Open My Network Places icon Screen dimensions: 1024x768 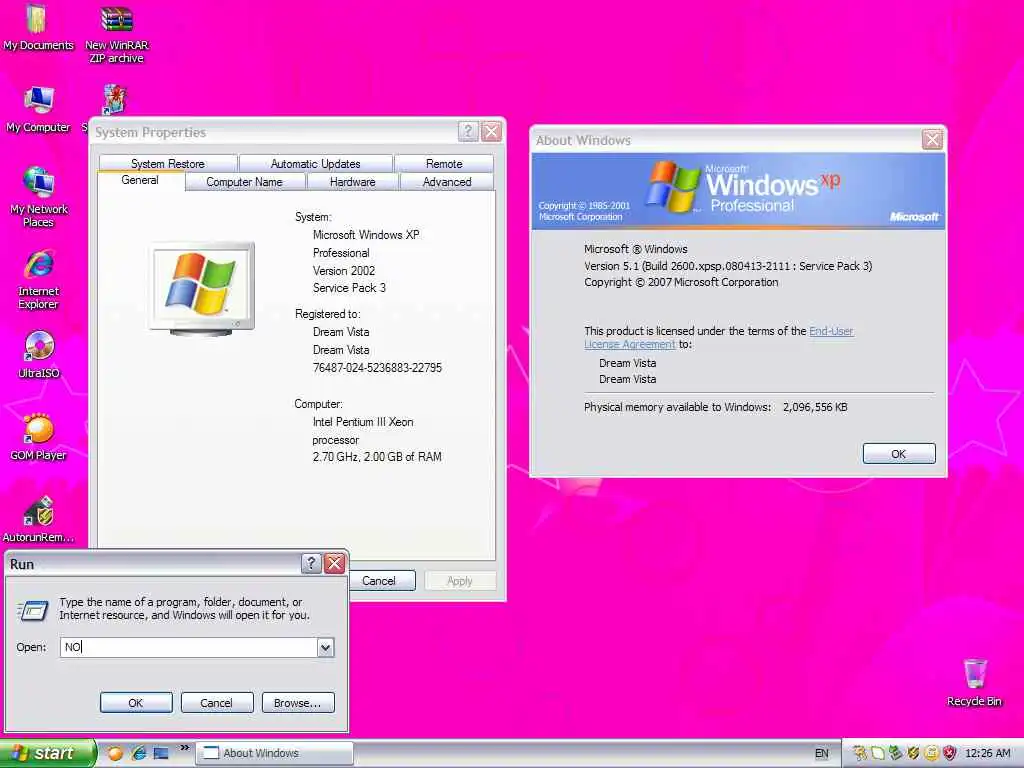click(x=39, y=196)
